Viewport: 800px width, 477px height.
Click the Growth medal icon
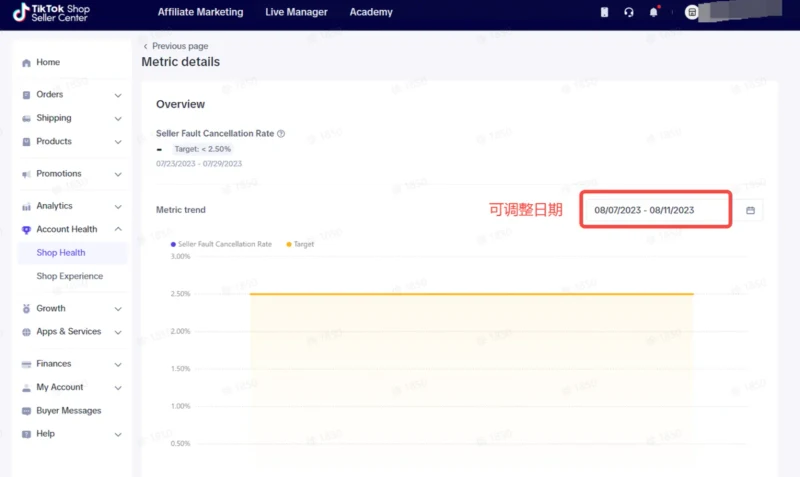tap(27, 309)
